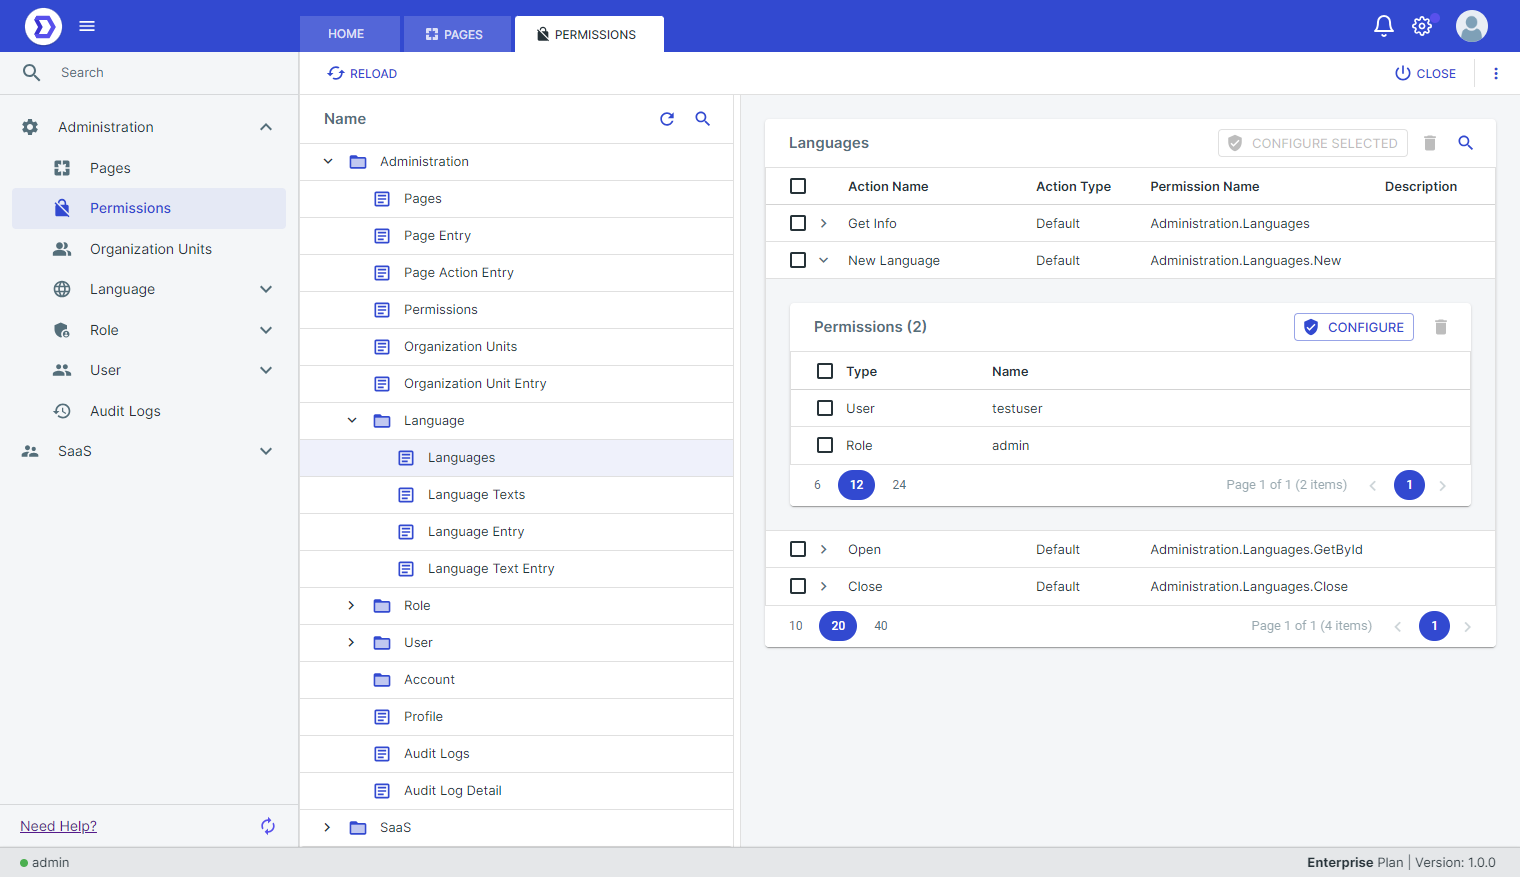Image resolution: width=1520 pixels, height=877 pixels.
Task: Expand SaaS menu in sidebar
Action: [x=266, y=451]
